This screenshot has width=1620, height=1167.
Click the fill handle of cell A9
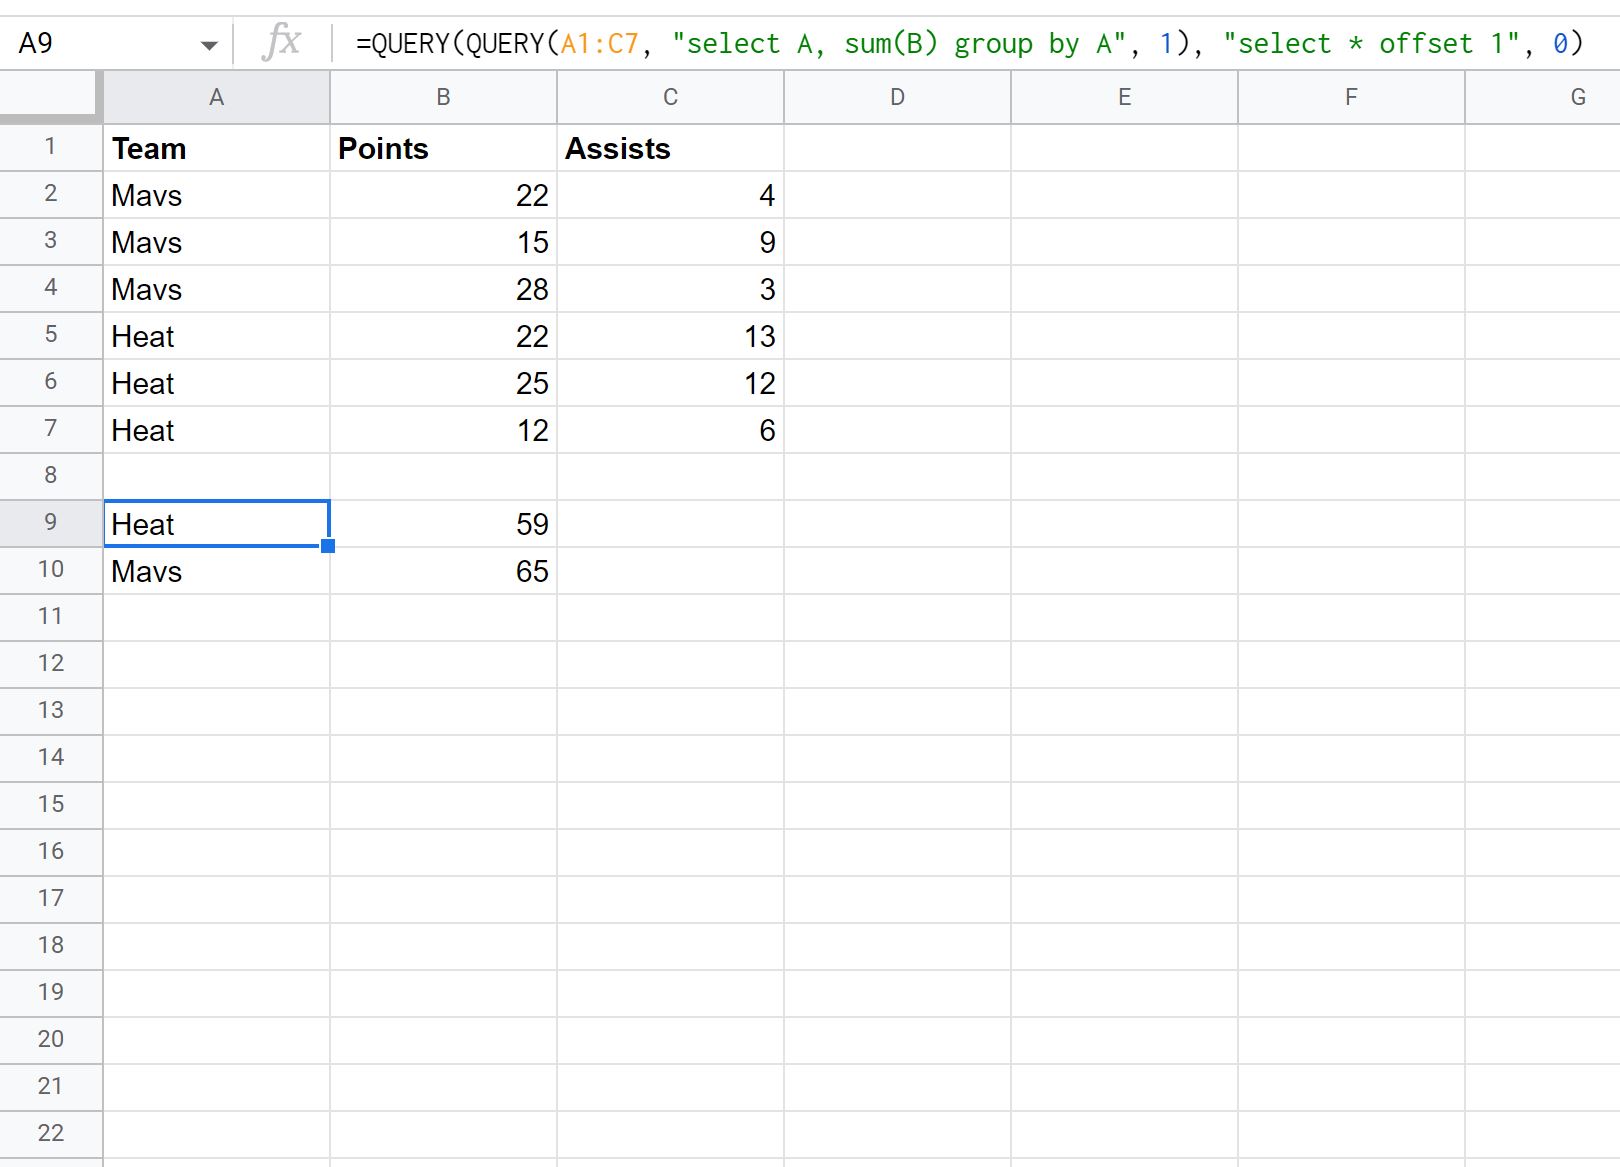coord(328,546)
